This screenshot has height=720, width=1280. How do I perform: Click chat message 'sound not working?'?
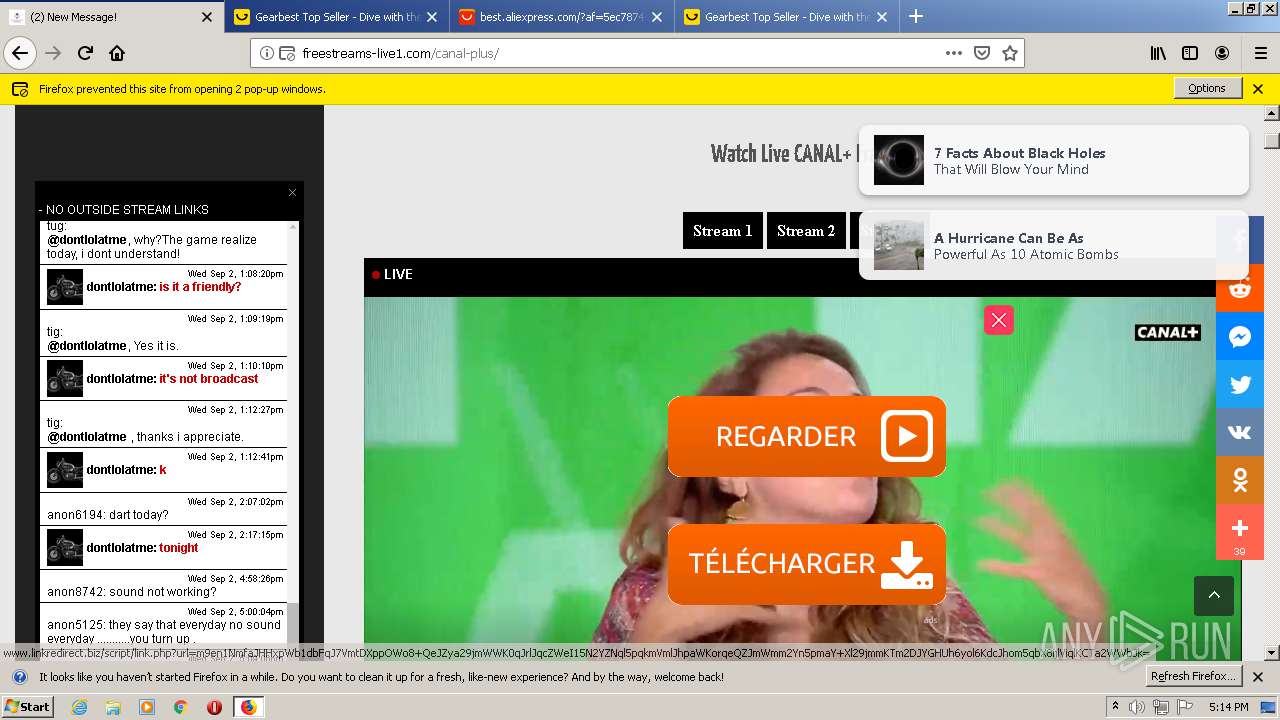pyautogui.click(x=162, y=592)
